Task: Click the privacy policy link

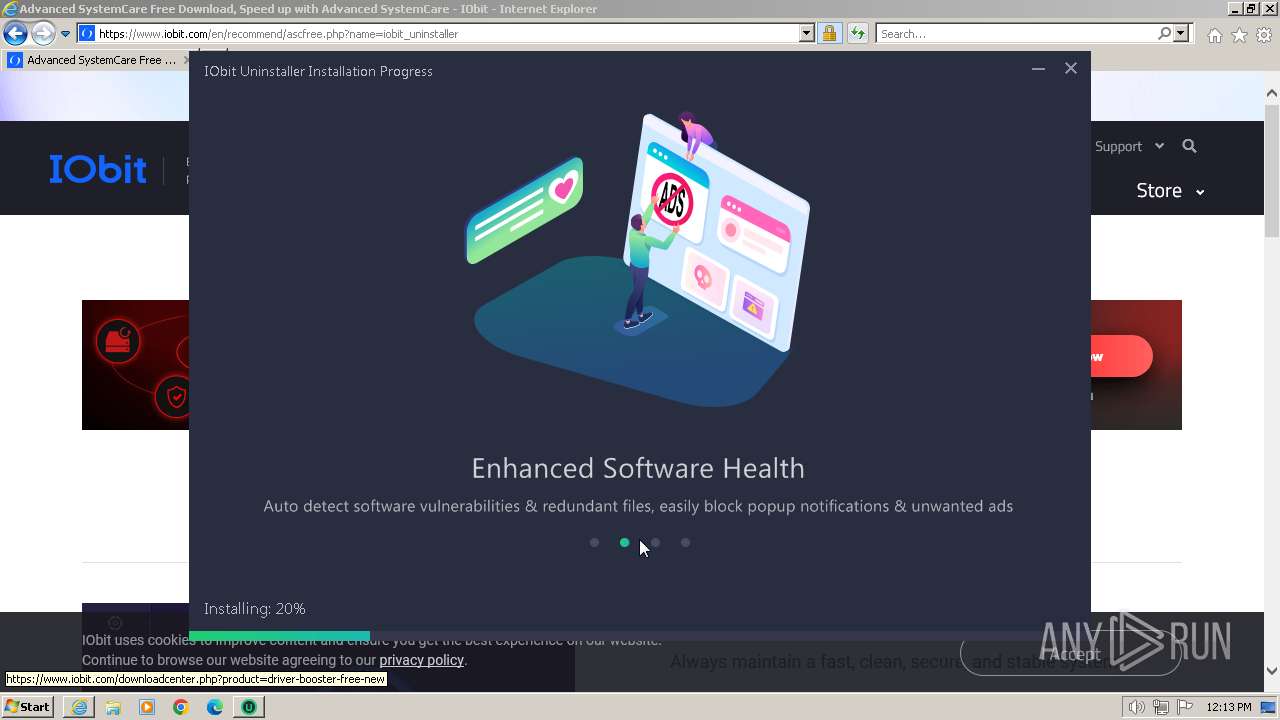Action: [x=421, y=660]
